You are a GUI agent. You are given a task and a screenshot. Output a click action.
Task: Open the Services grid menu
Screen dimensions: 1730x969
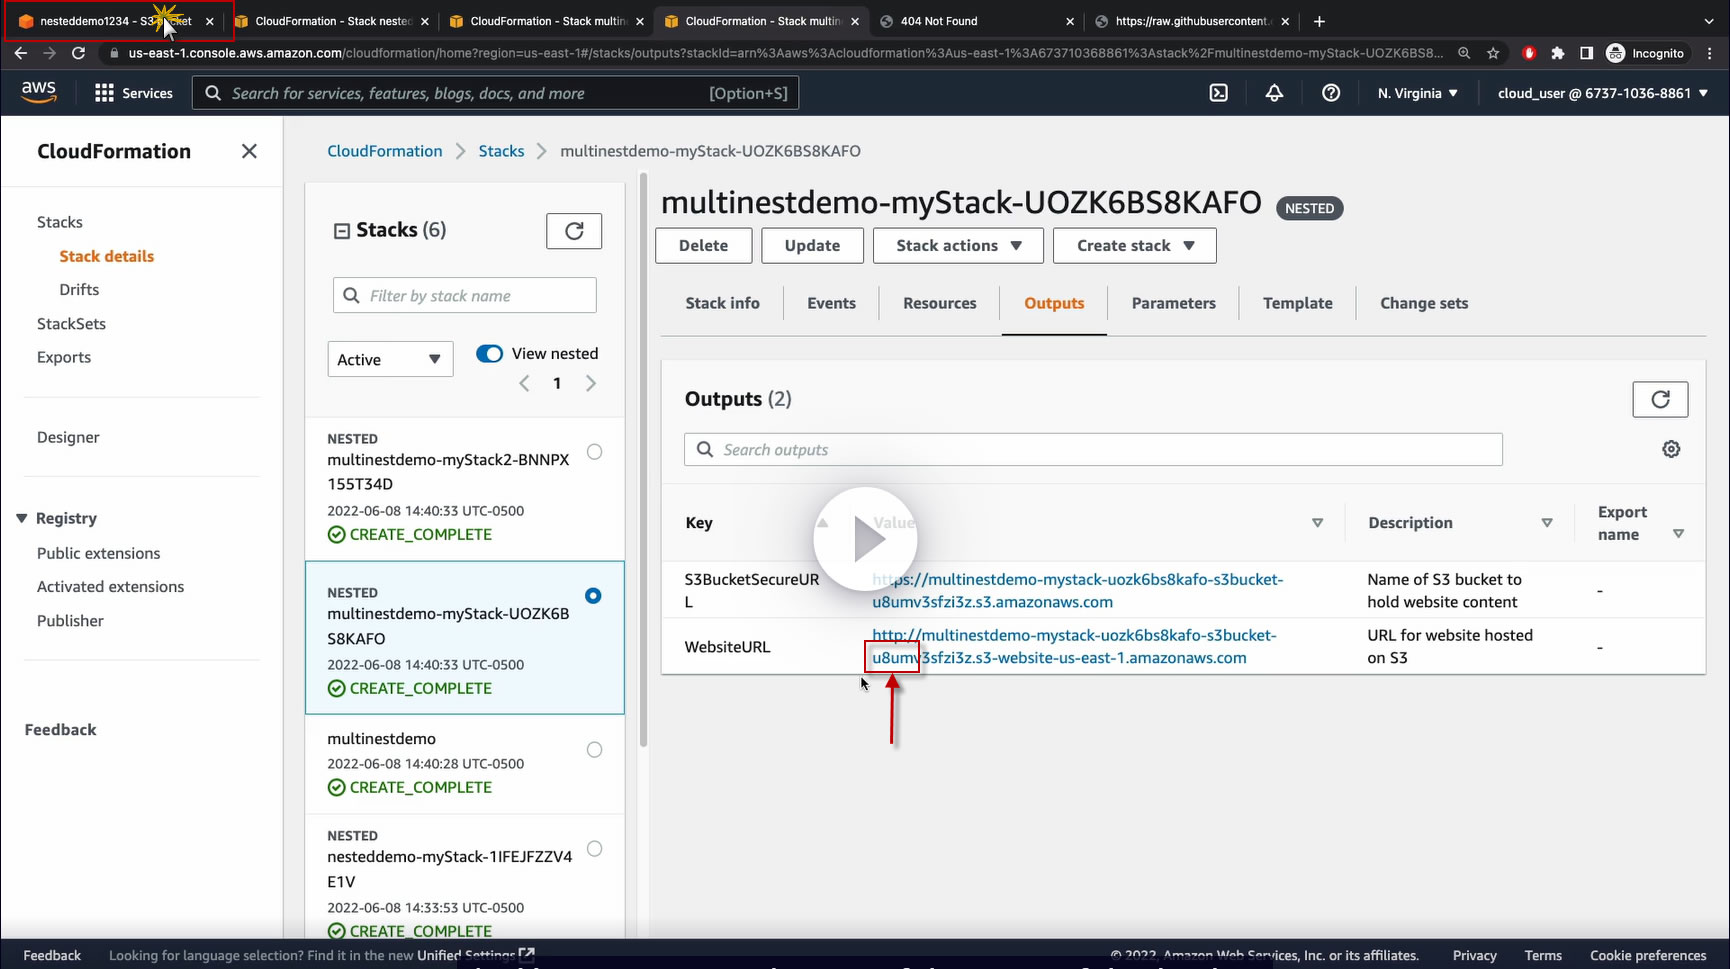(x=133, y=93)
